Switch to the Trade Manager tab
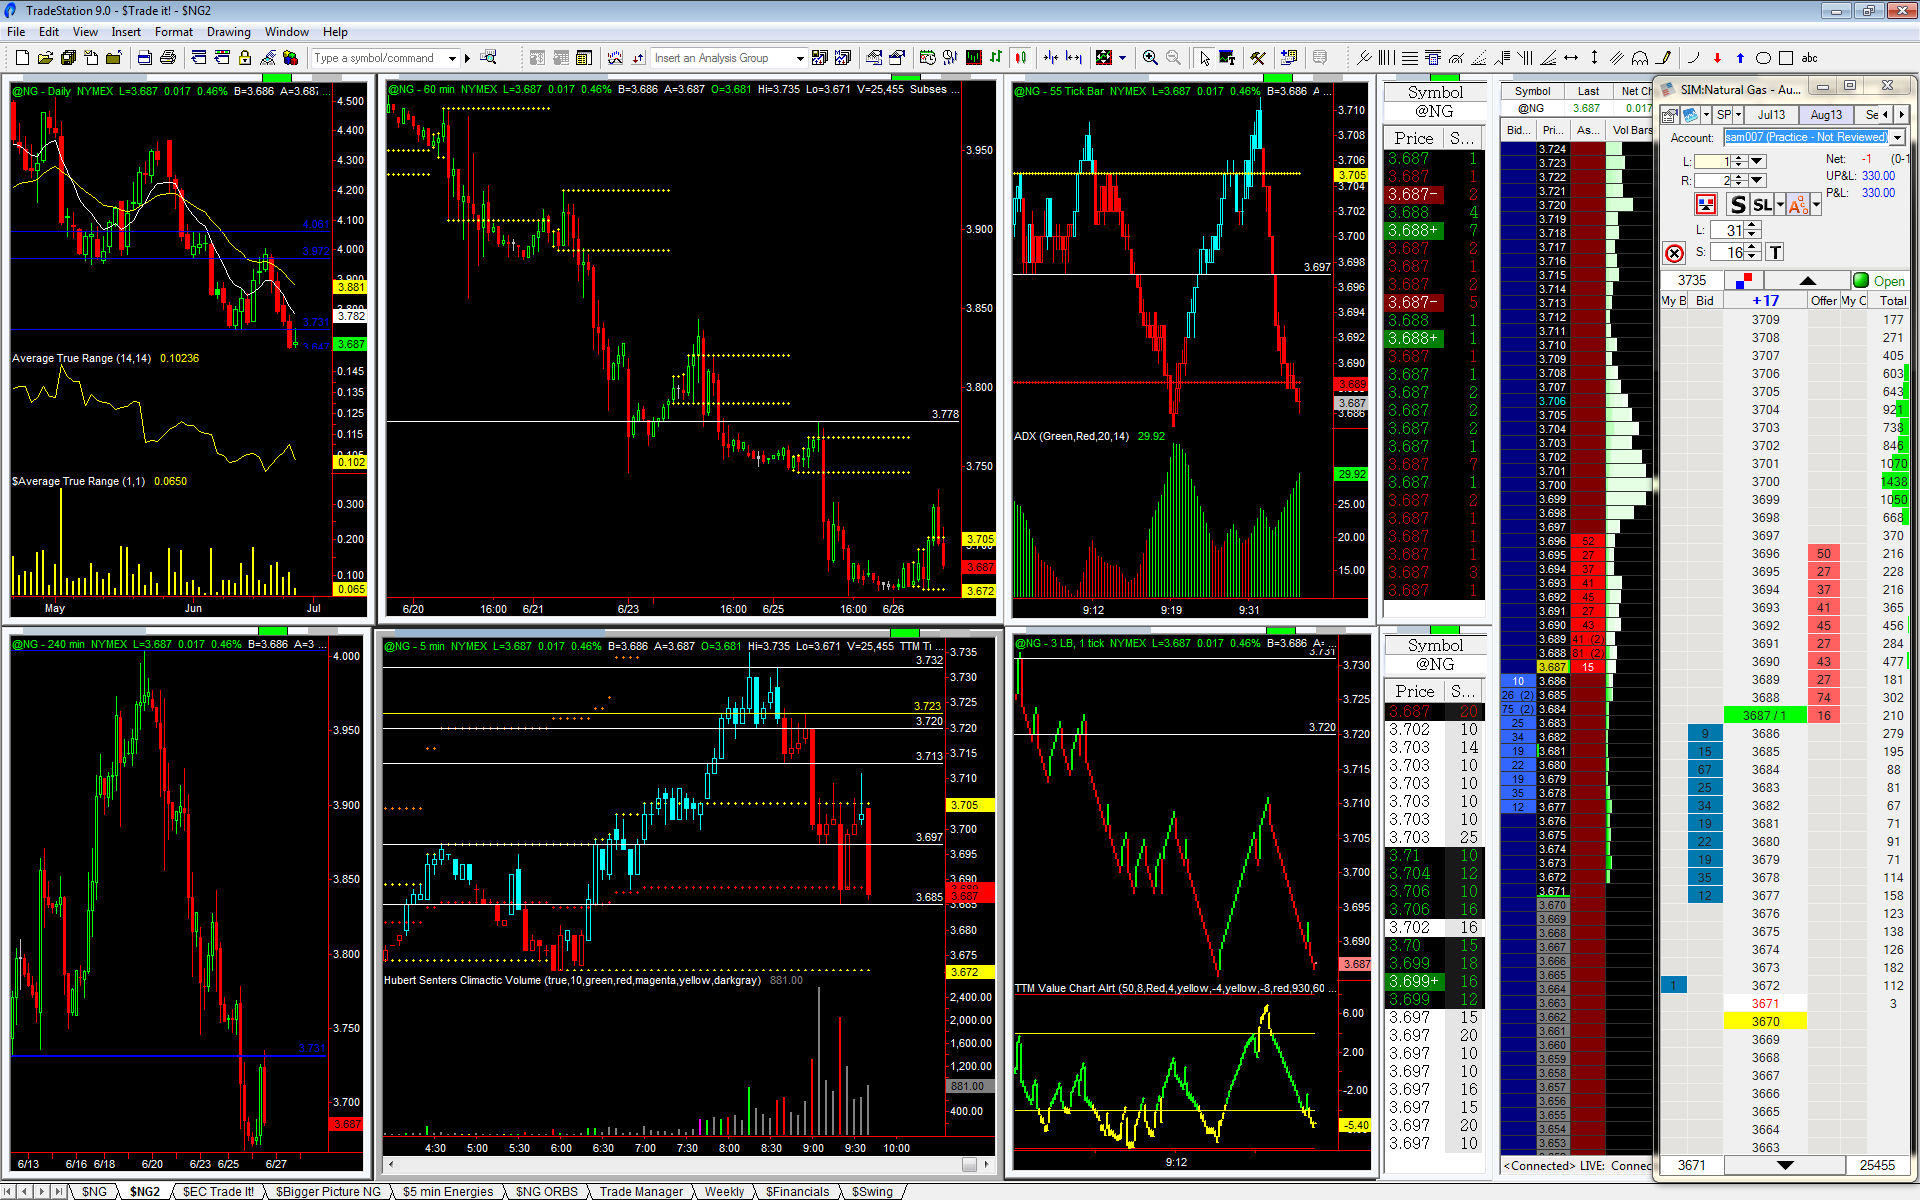 click(x=641, y=1191)
